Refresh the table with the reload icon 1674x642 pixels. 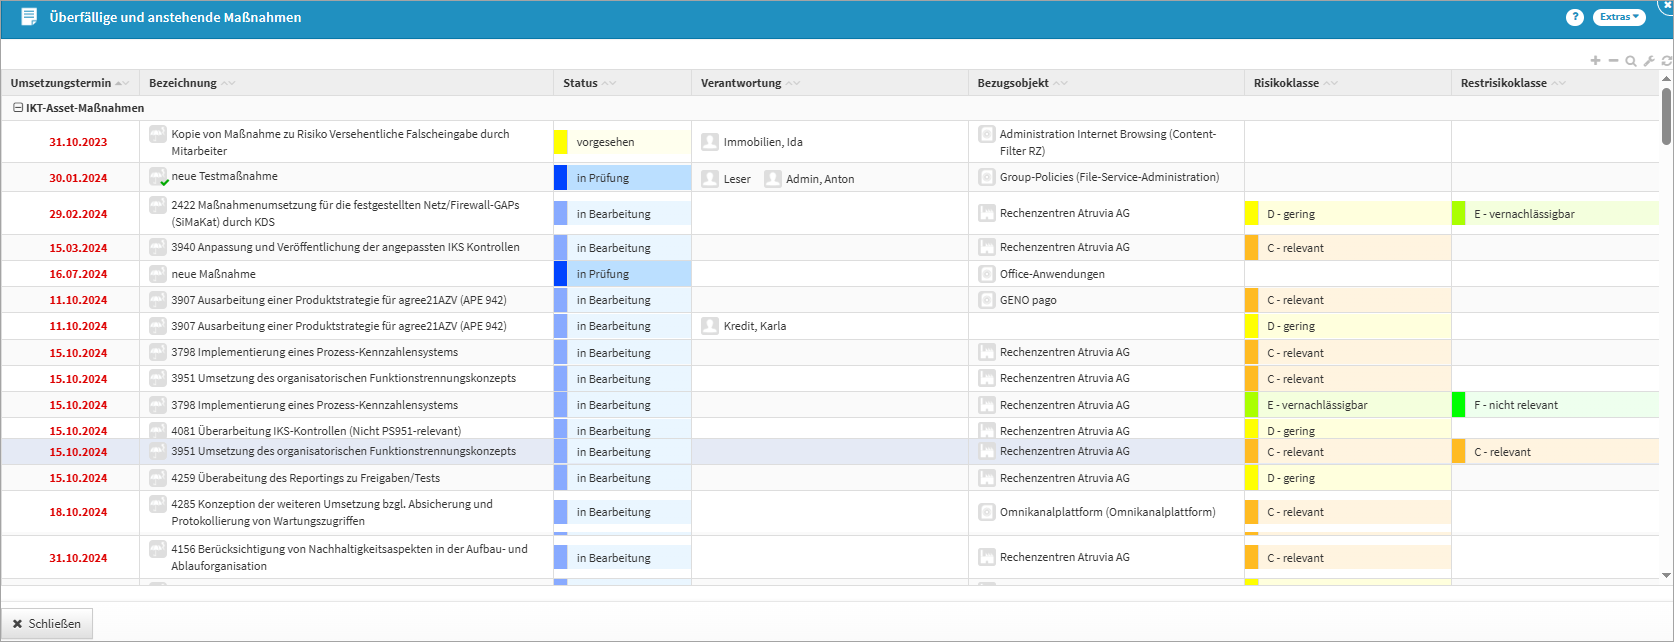click(x=1666, y=61)
